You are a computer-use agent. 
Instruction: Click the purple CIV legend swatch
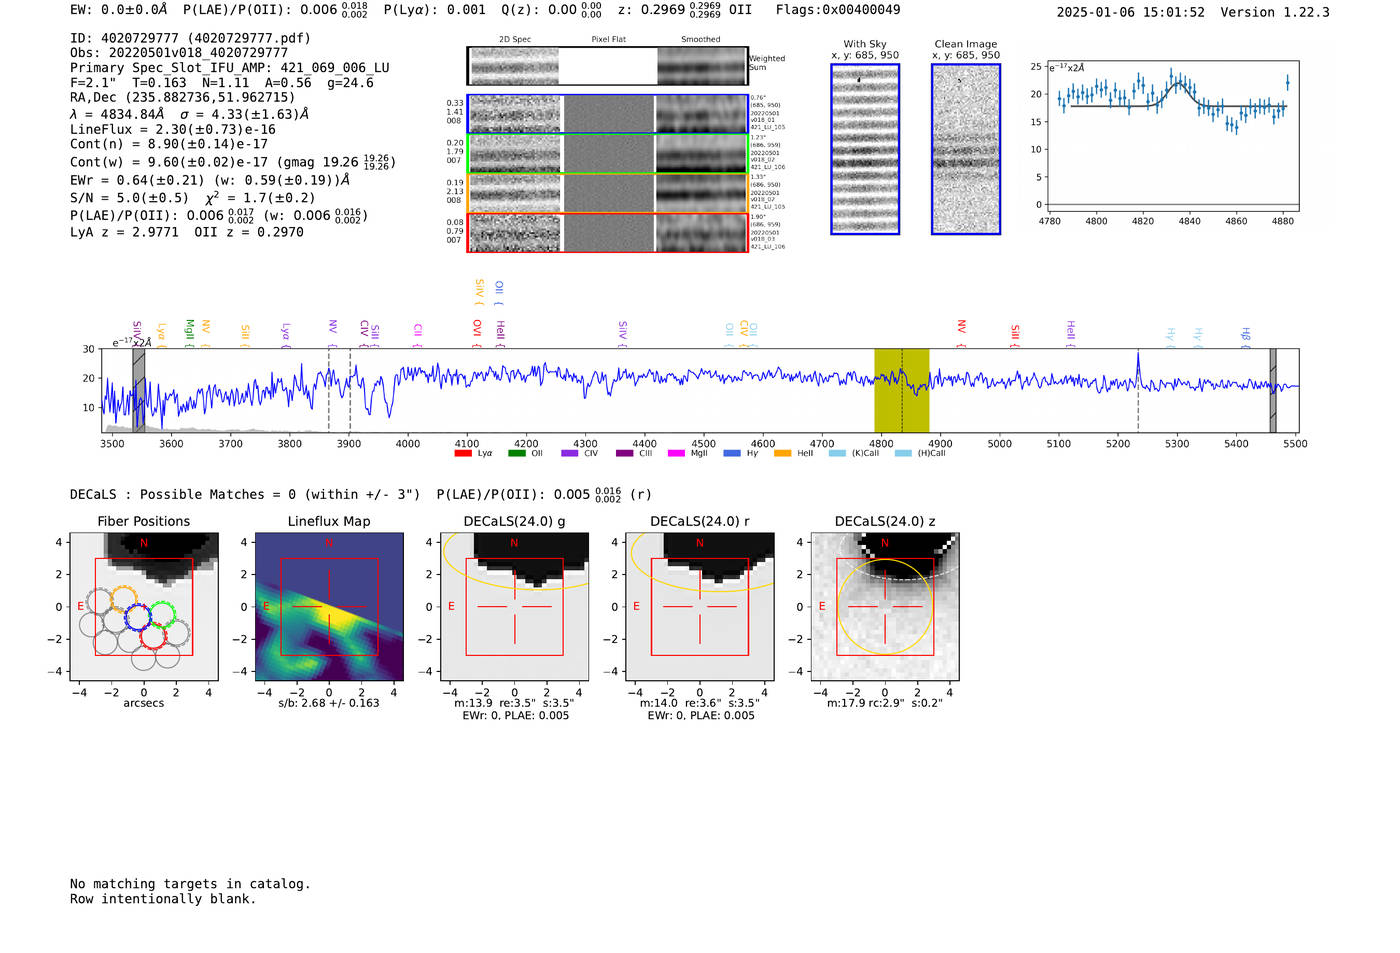pos(570,453)
